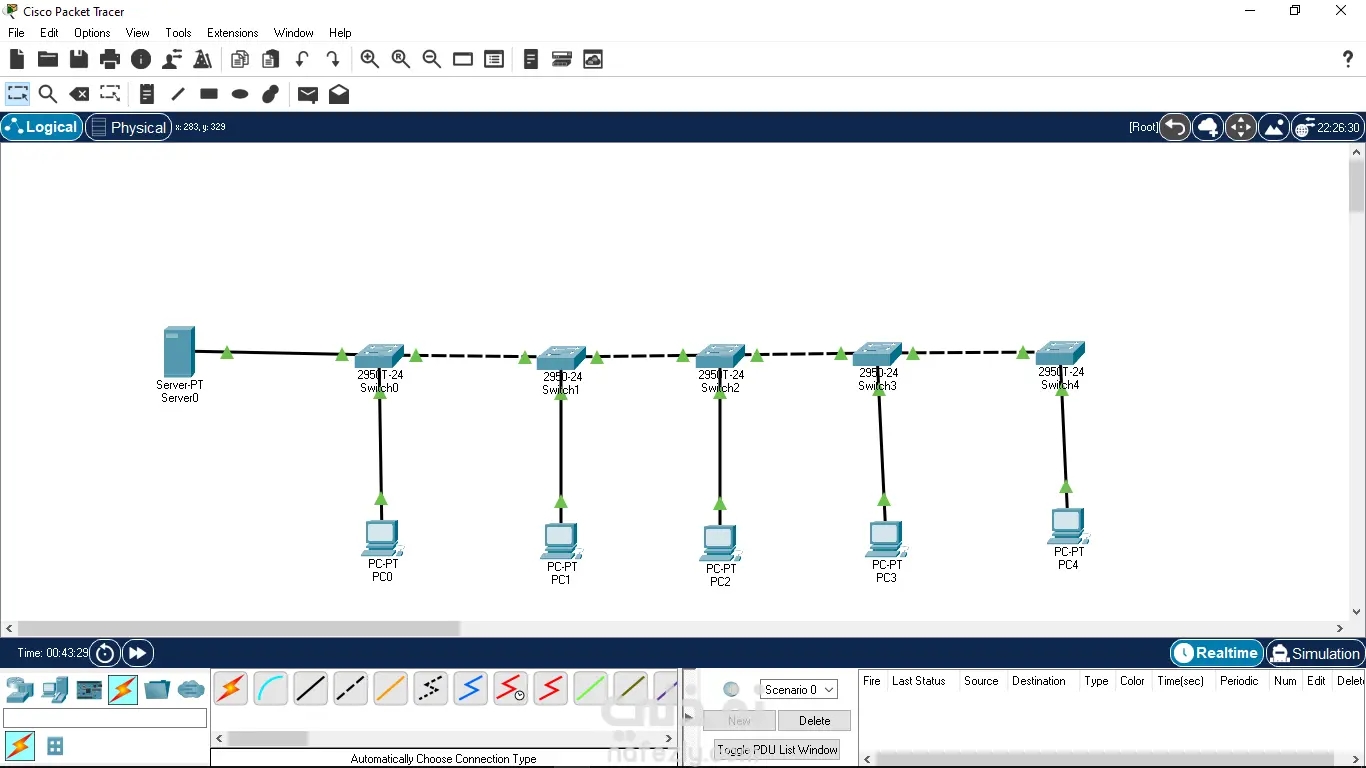
Task: Click Toggle PDU List Window button
Action: point(777,750)
